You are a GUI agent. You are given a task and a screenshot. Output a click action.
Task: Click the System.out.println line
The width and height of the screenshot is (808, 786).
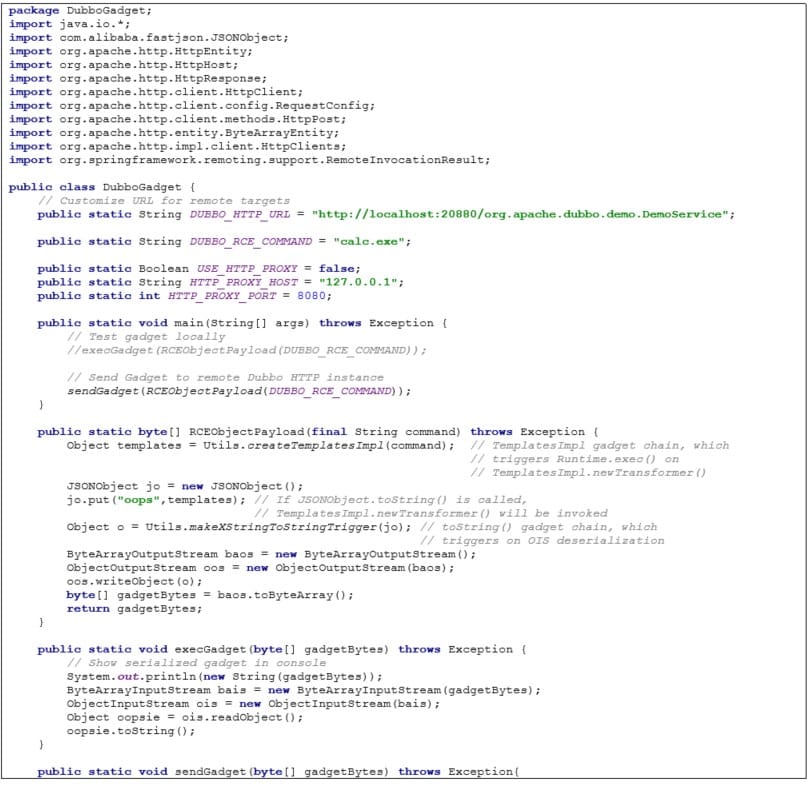224,677
